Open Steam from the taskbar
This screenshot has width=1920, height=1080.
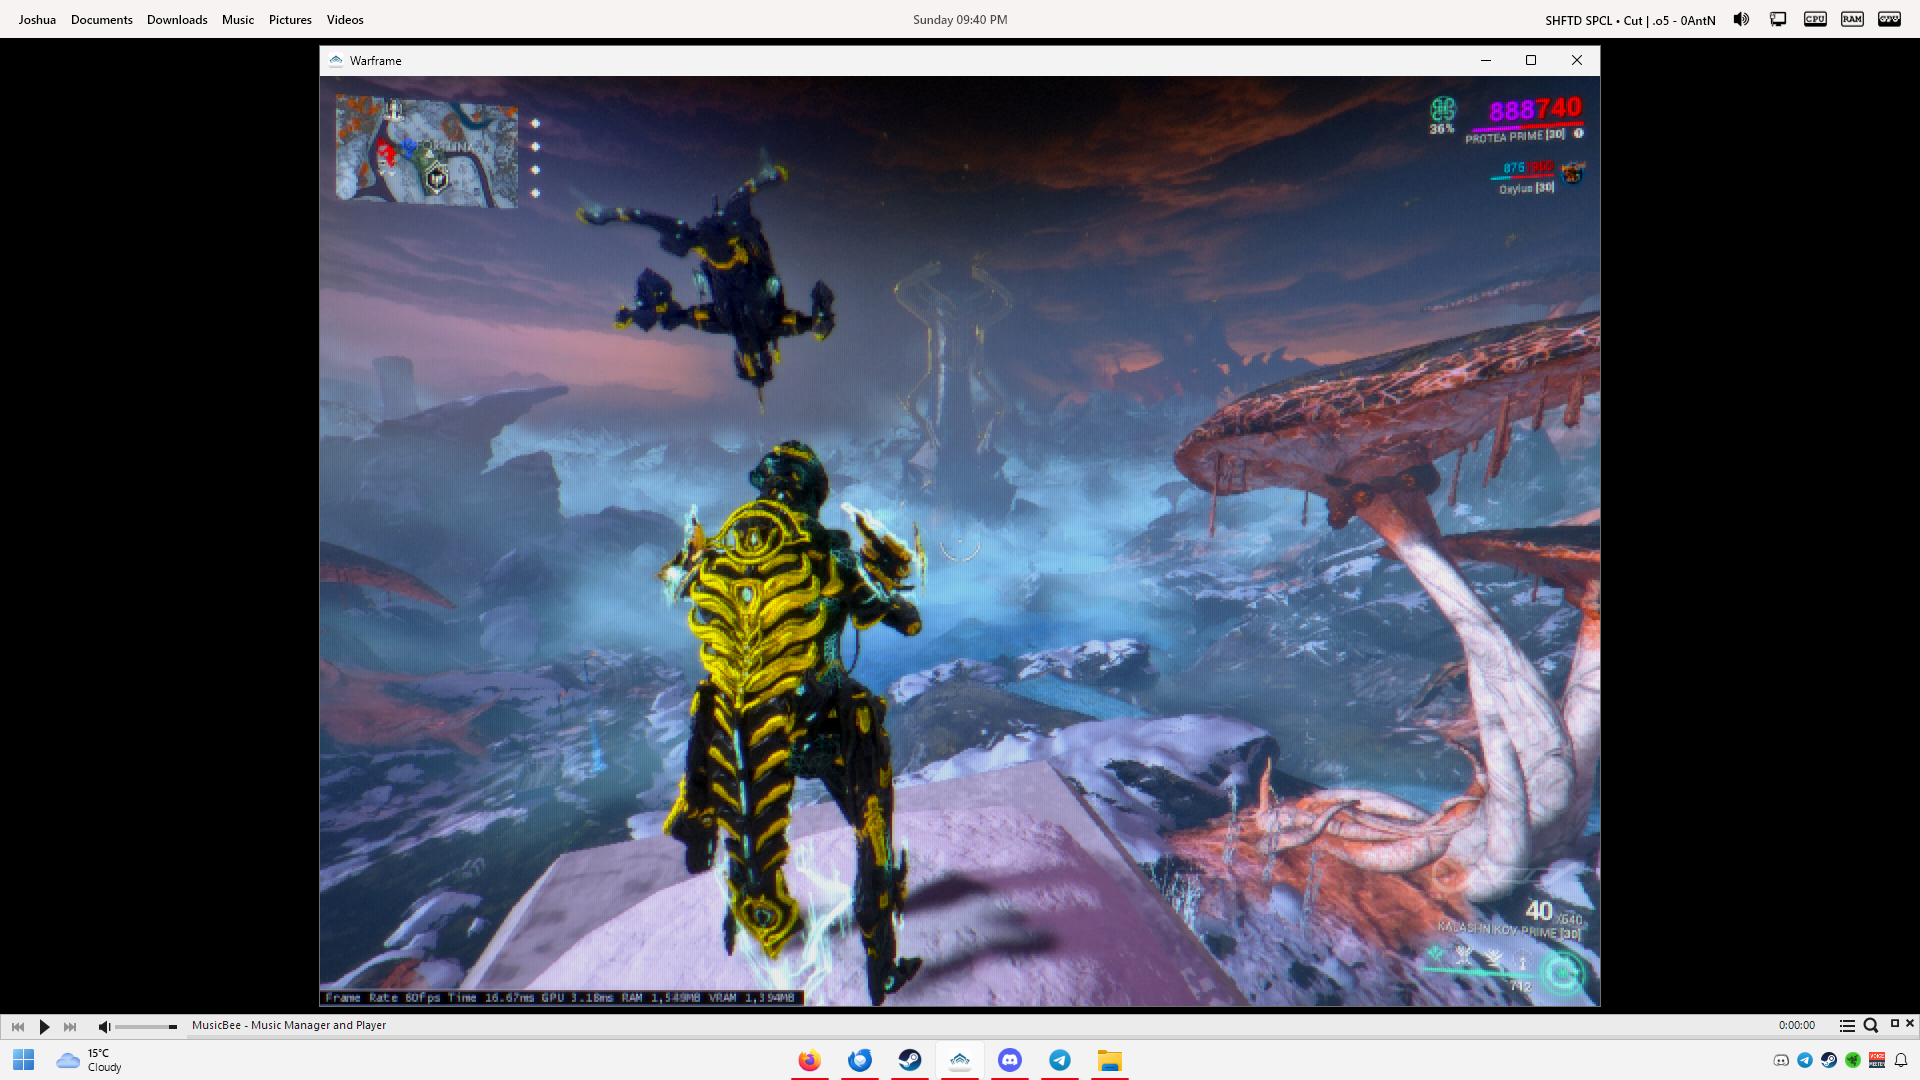[x=910, y=1060]
